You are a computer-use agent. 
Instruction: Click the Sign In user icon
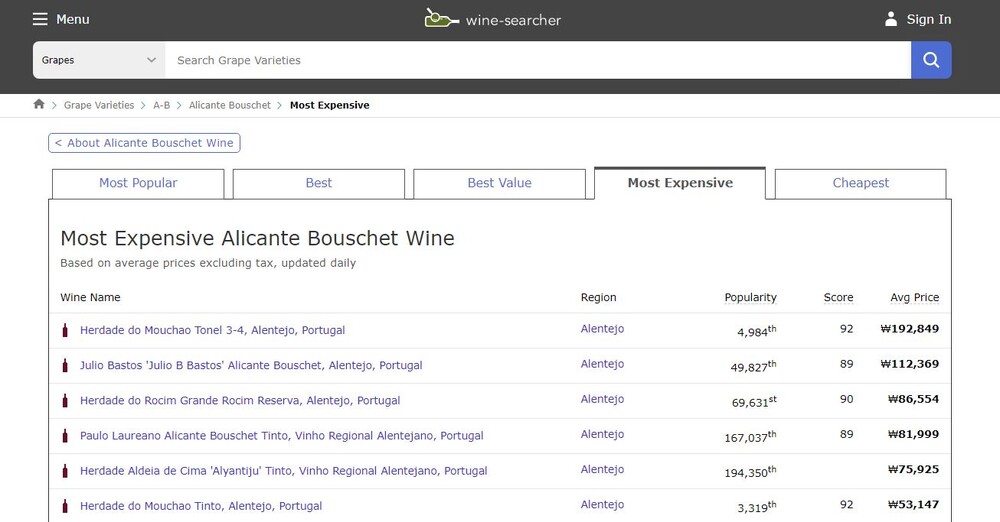pyautogui.click(x=890, y=19)
